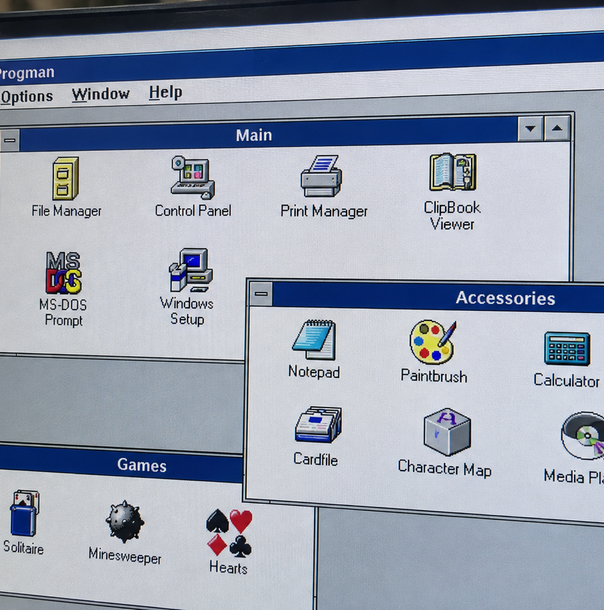Open the Help menu
This screenshot has width=604, height=610.
(166, 92)
